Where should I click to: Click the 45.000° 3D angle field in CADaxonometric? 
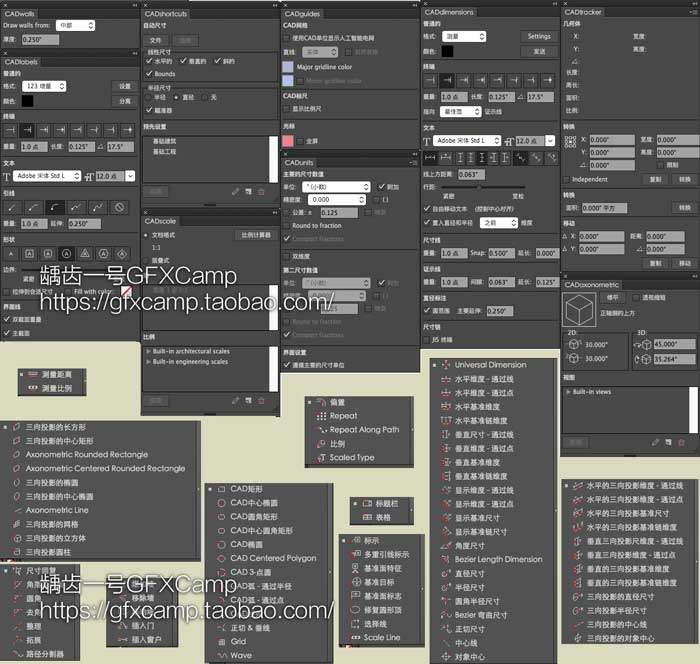pos(675,344)
